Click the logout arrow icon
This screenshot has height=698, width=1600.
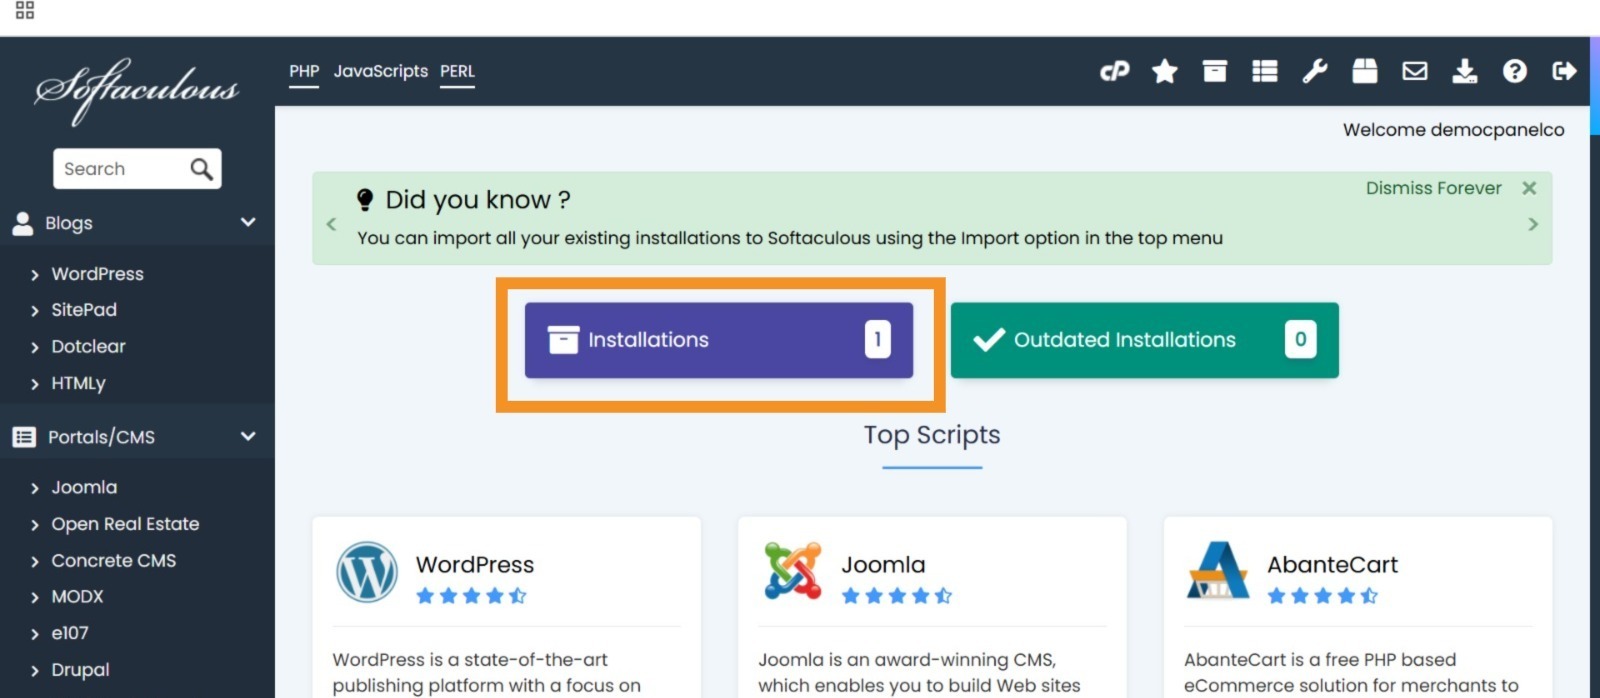[1564, 71]
